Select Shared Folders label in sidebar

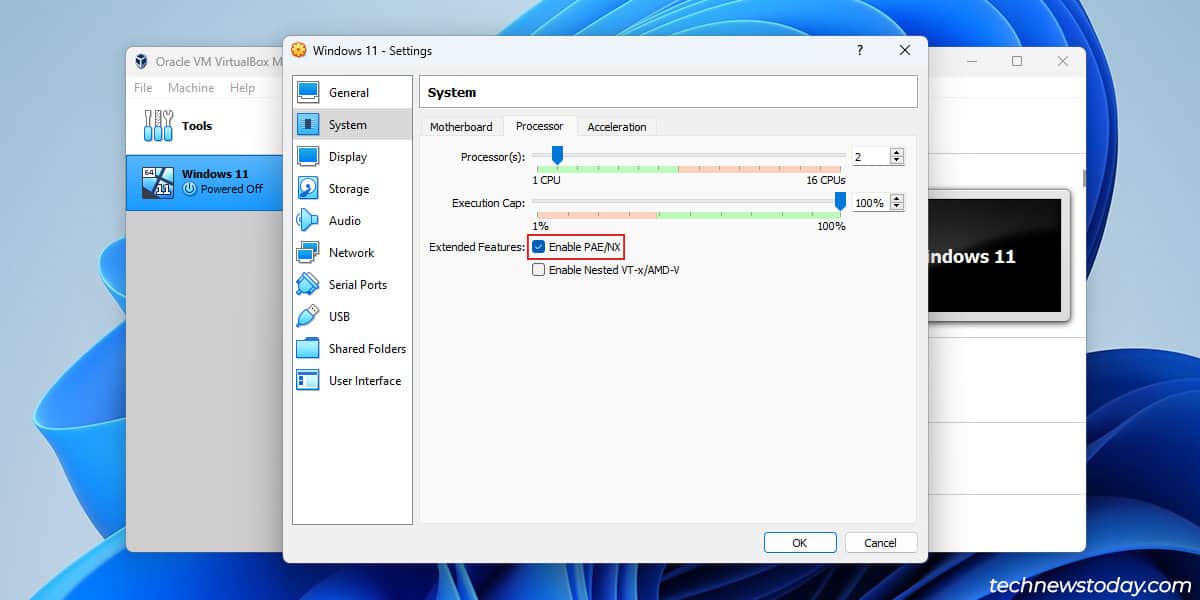pyautogui.click(x=367, y=349)
